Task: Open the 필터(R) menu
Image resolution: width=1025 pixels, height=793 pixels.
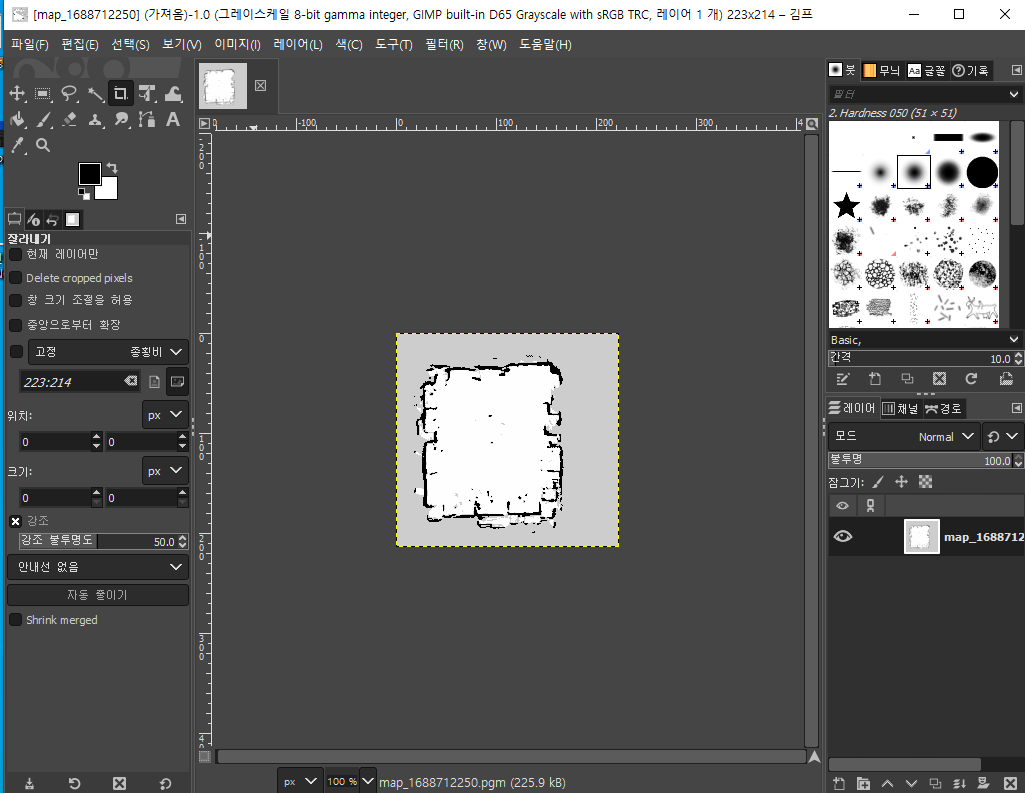Action: 444,45
